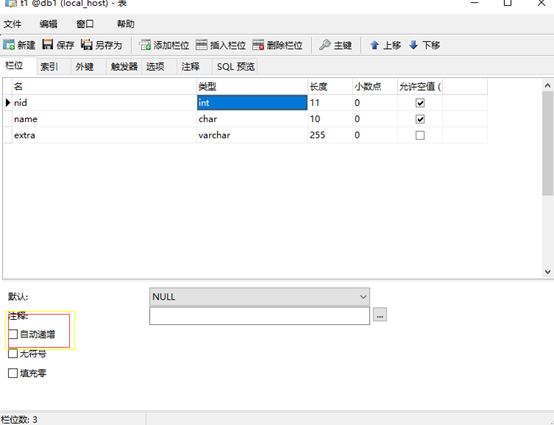554x425 pixels.
Task: Open the 文件 menu
Action: (12, 24)
